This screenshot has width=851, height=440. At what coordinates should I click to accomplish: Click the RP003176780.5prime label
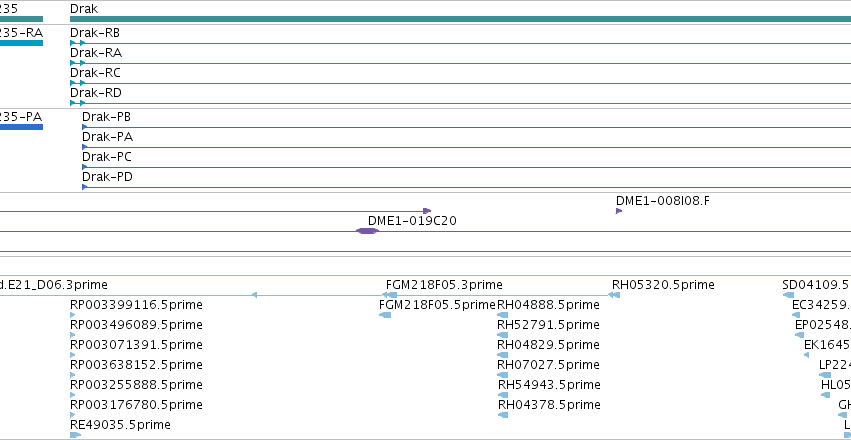click(136, 405)
